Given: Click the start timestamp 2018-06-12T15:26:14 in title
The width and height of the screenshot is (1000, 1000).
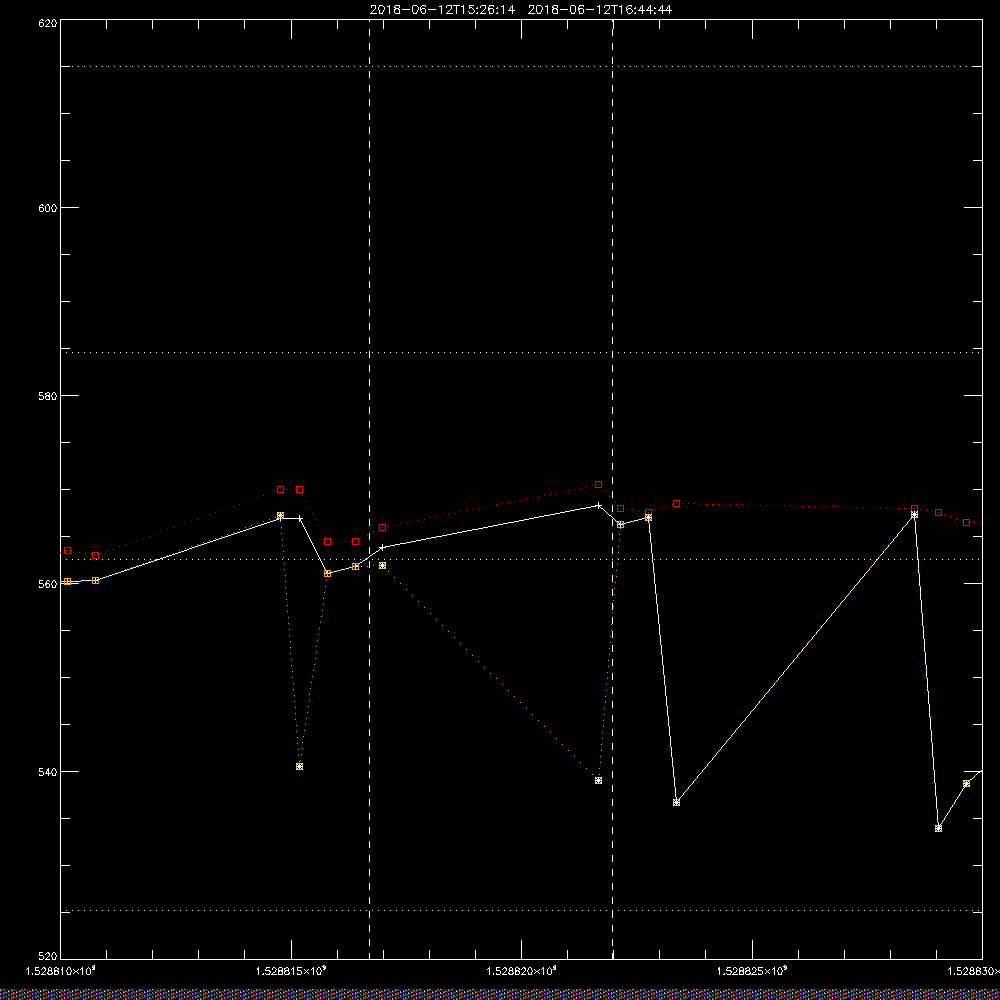Looking at the screenshot, I should coord(442,10).
